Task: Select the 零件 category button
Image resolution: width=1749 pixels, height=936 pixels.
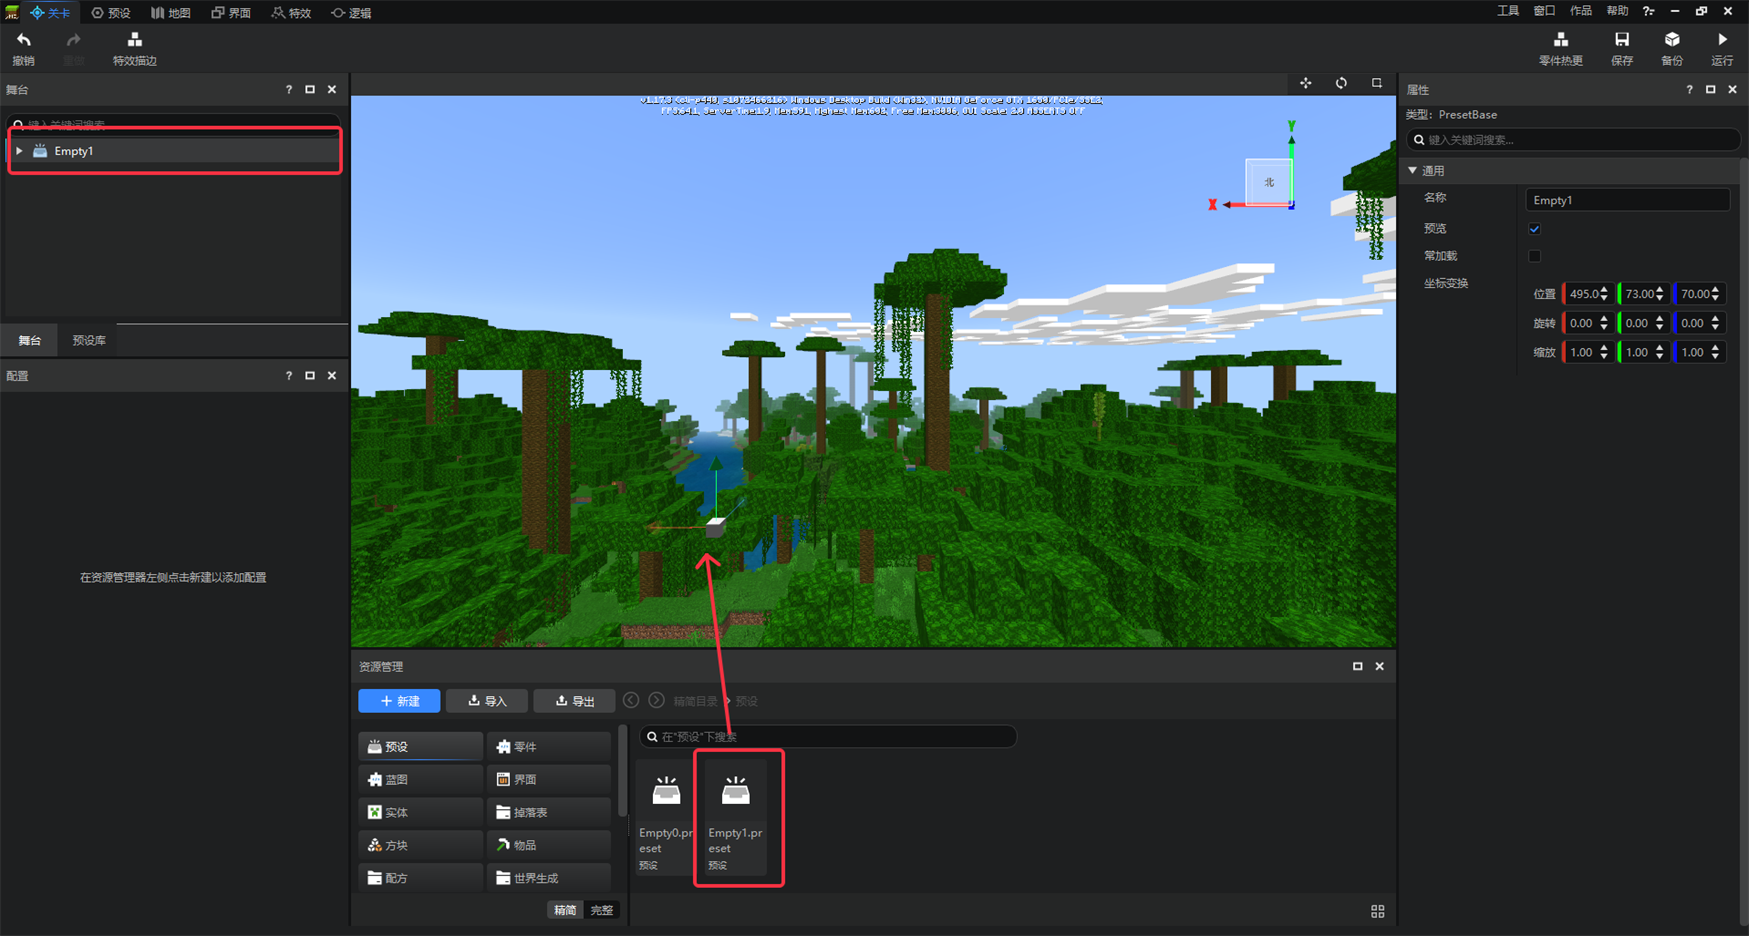Action: click(x=549, y=746)
